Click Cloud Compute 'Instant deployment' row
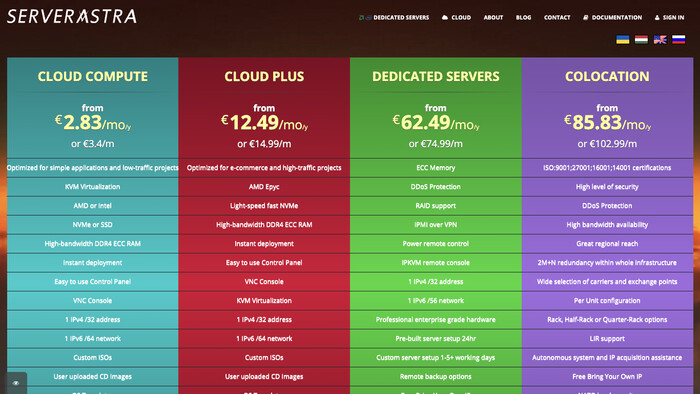The width and height of the screenshot is (700, 394). tap(92, 263)
